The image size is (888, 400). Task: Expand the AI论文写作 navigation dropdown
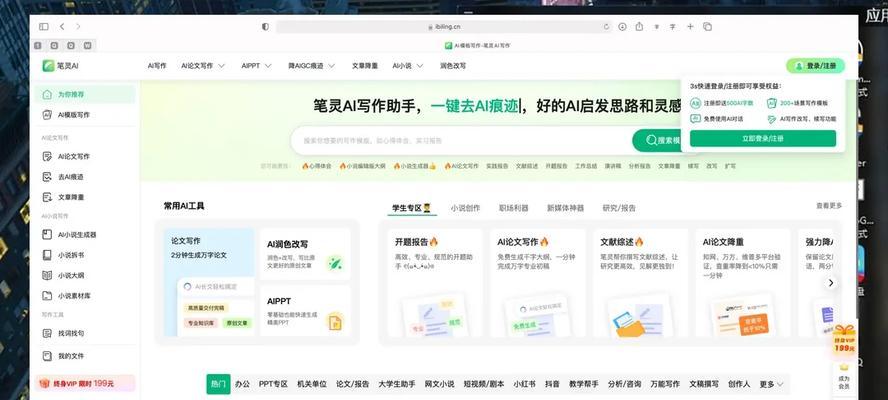(x=203, y=66)
